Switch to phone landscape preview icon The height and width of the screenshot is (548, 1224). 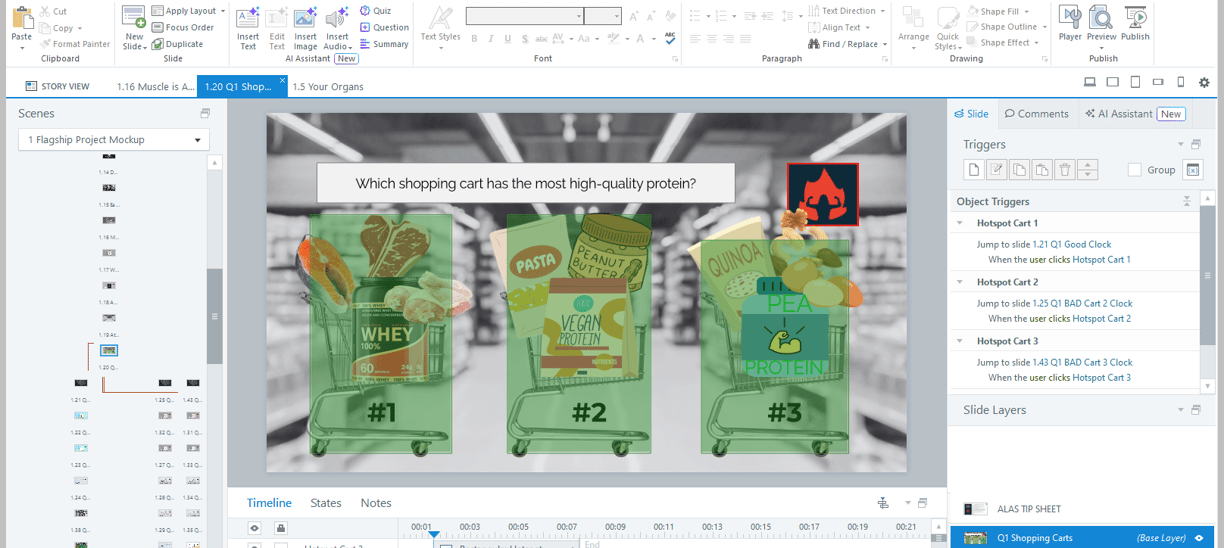tap(1158, 82)
